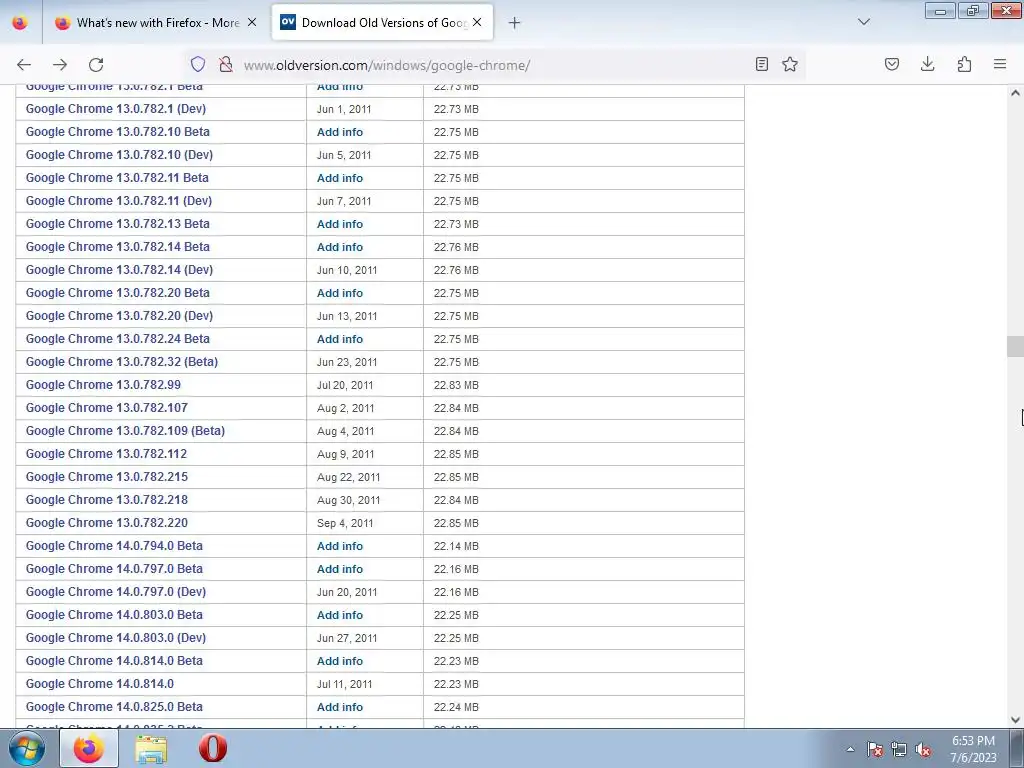Click the Show desktop button
The height and width of the screenshot is (768, 1024).
tap(1017, 748)
